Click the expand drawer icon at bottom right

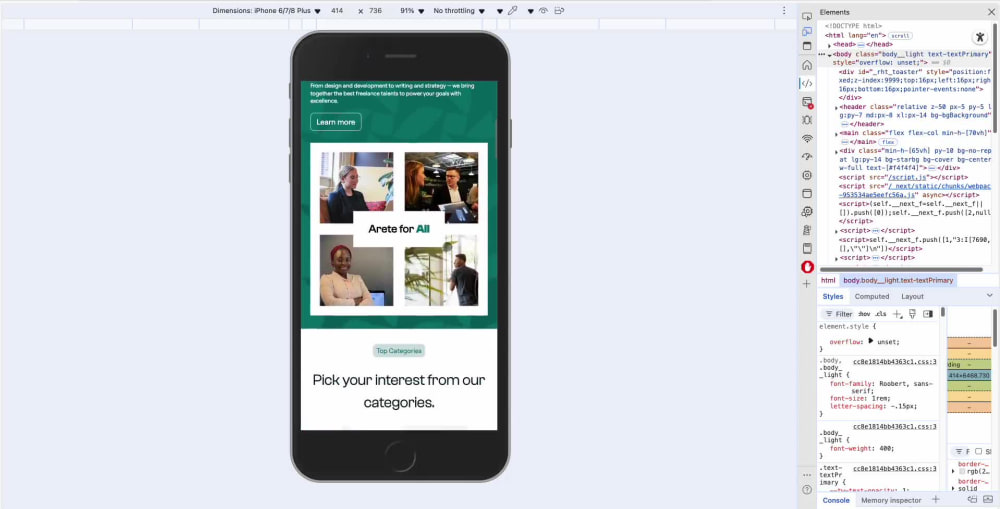pos(988,499)
